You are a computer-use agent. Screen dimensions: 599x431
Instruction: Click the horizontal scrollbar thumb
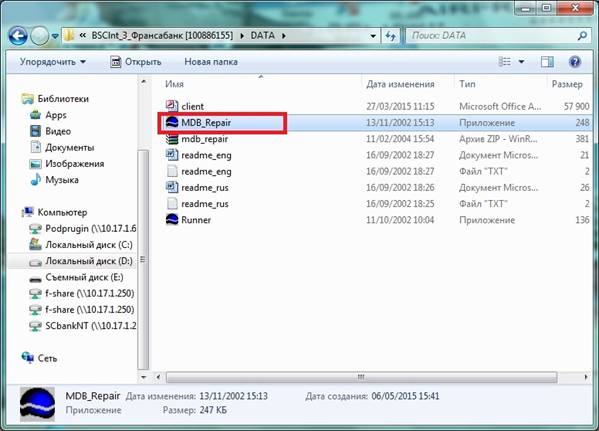361,377
